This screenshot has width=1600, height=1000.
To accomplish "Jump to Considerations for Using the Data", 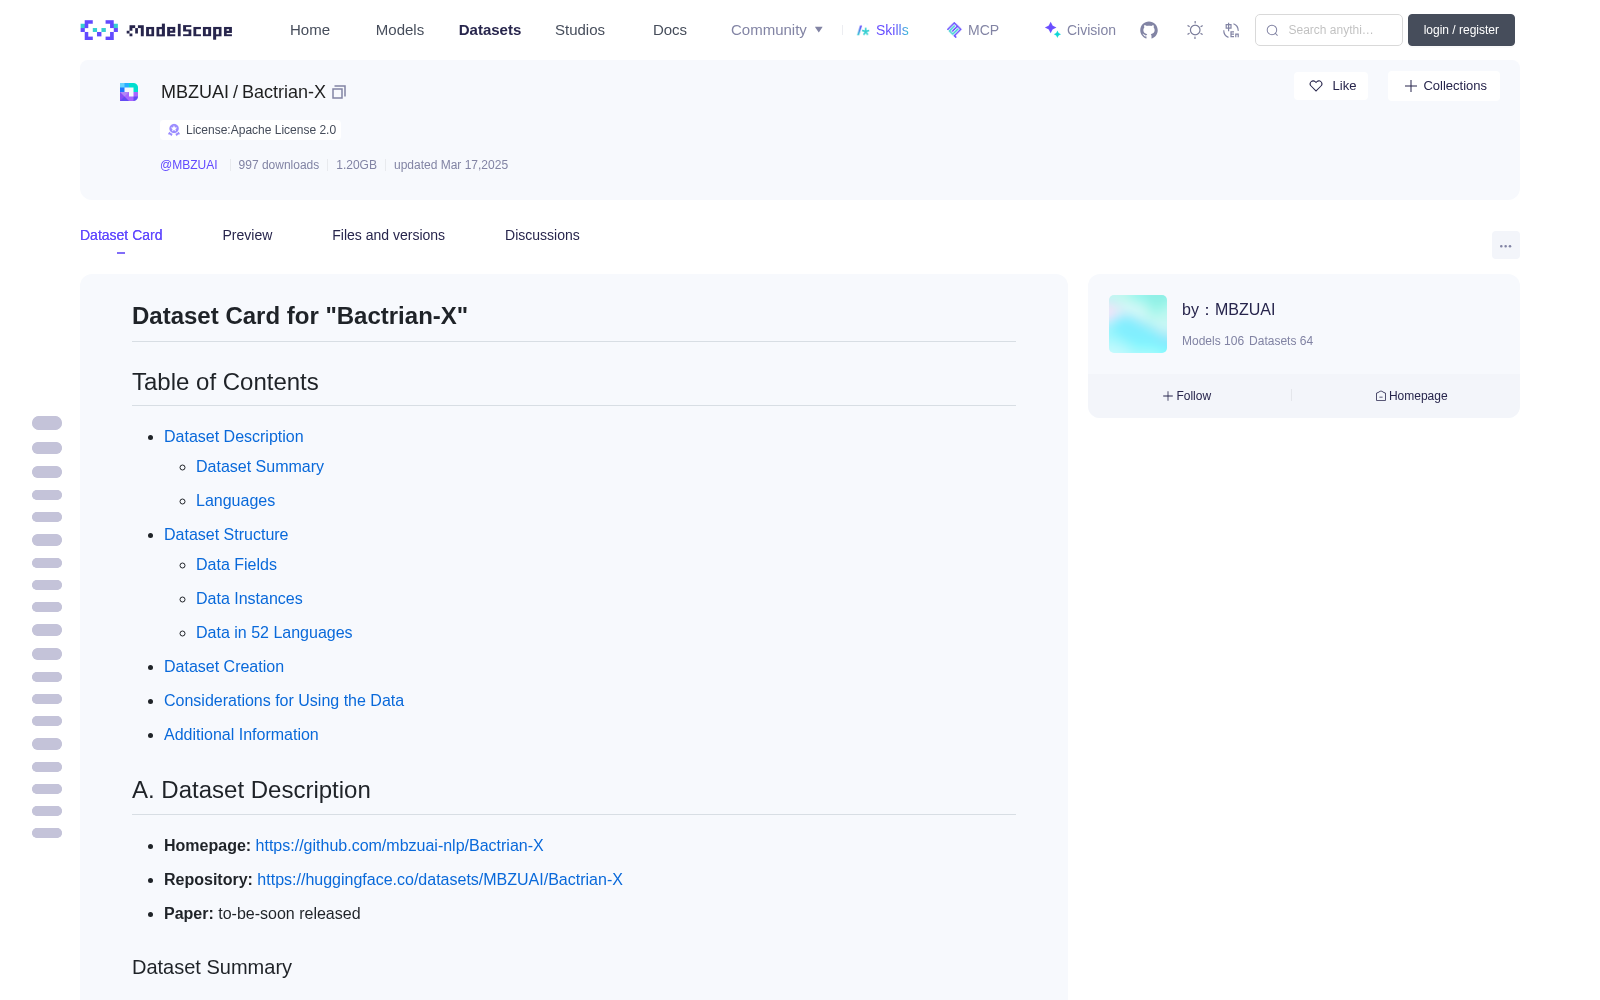I will pos(284,700).
